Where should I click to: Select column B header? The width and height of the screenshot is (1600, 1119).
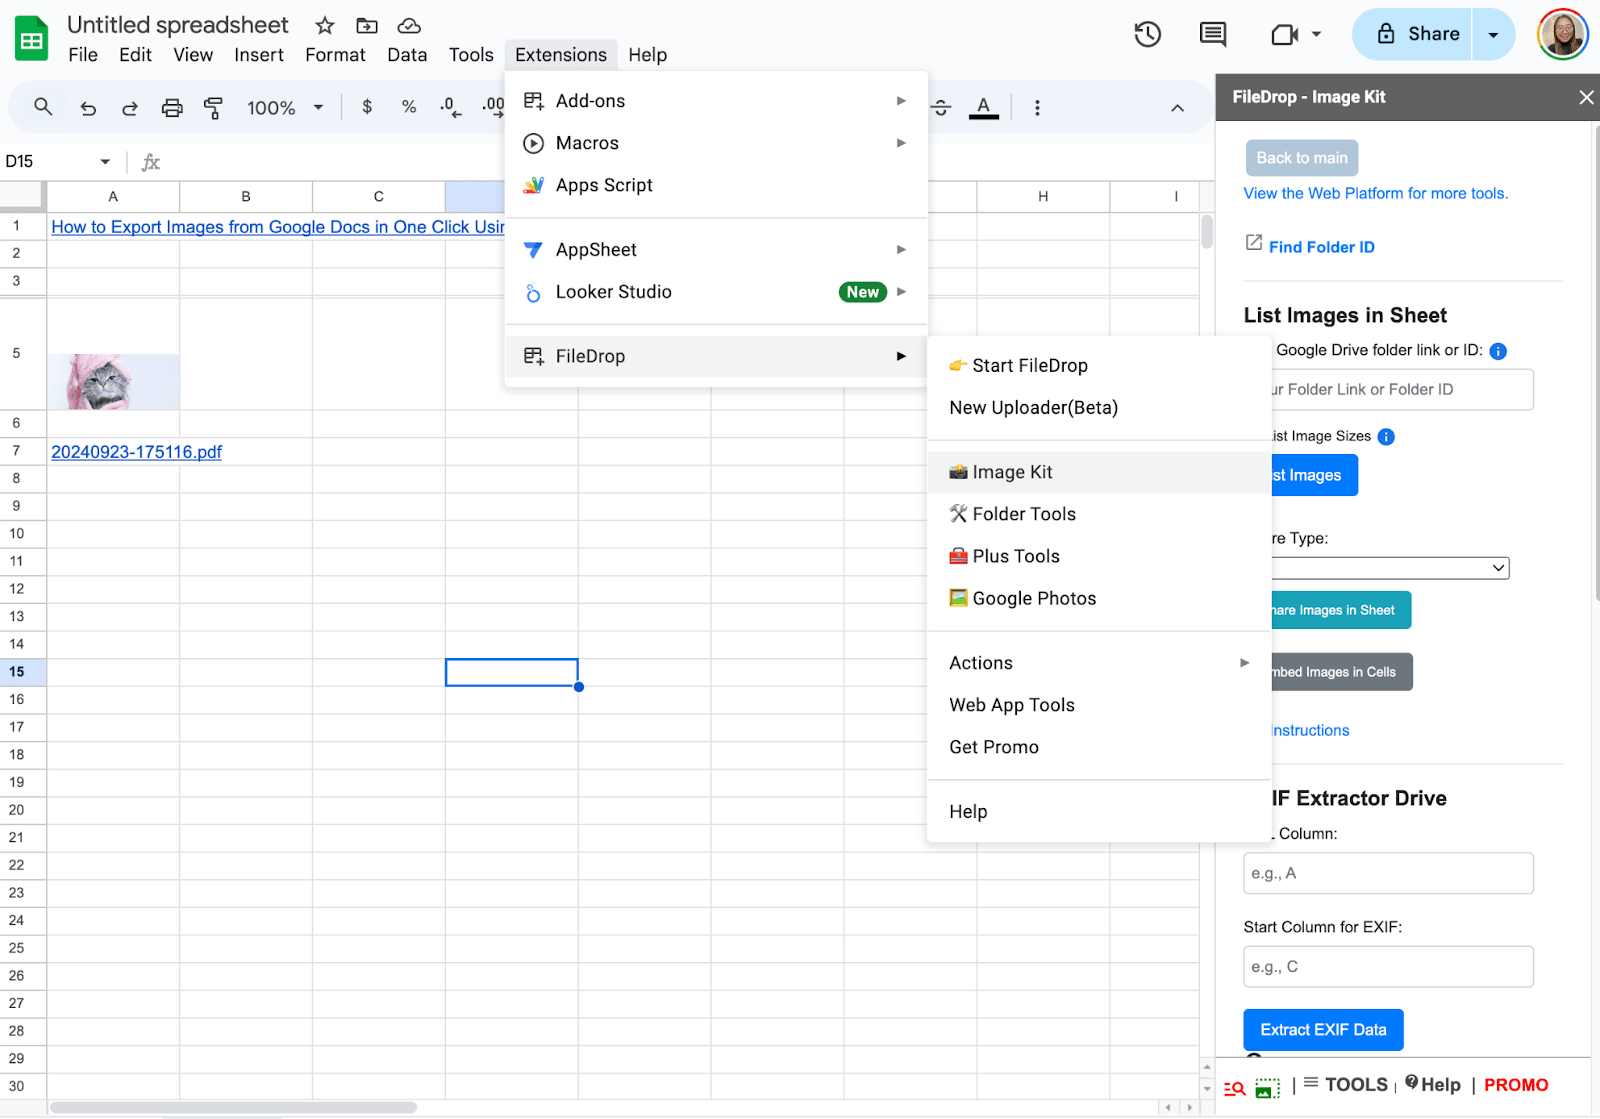(246, 197)
